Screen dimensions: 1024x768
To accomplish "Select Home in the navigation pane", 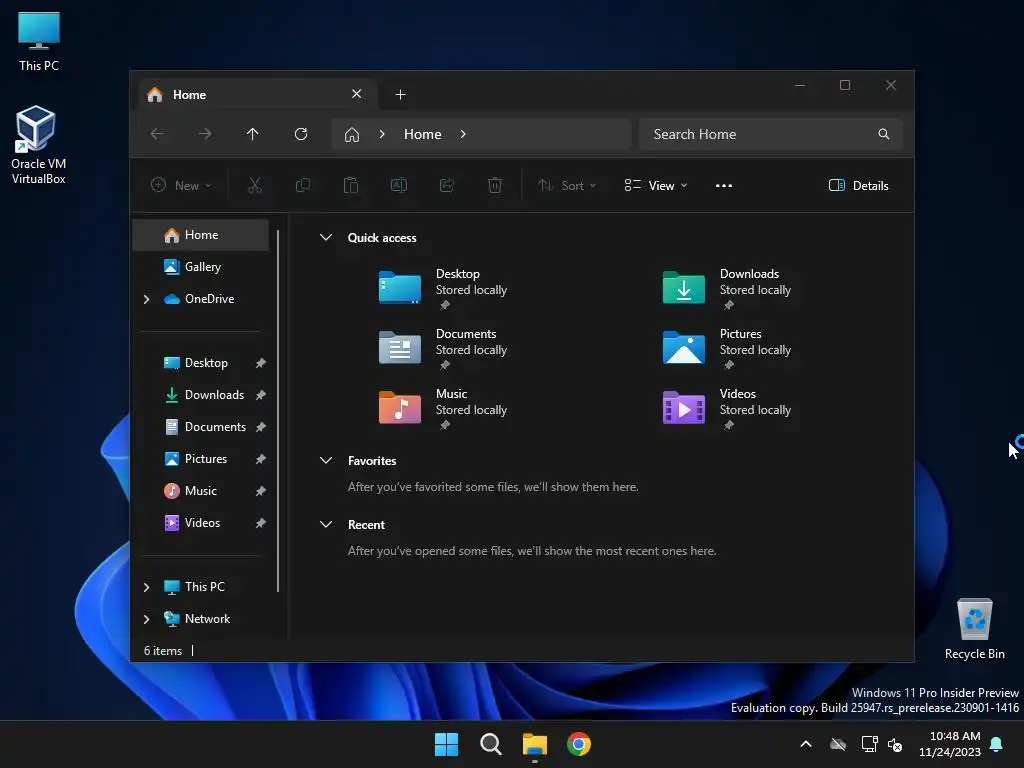I will 200,235.
